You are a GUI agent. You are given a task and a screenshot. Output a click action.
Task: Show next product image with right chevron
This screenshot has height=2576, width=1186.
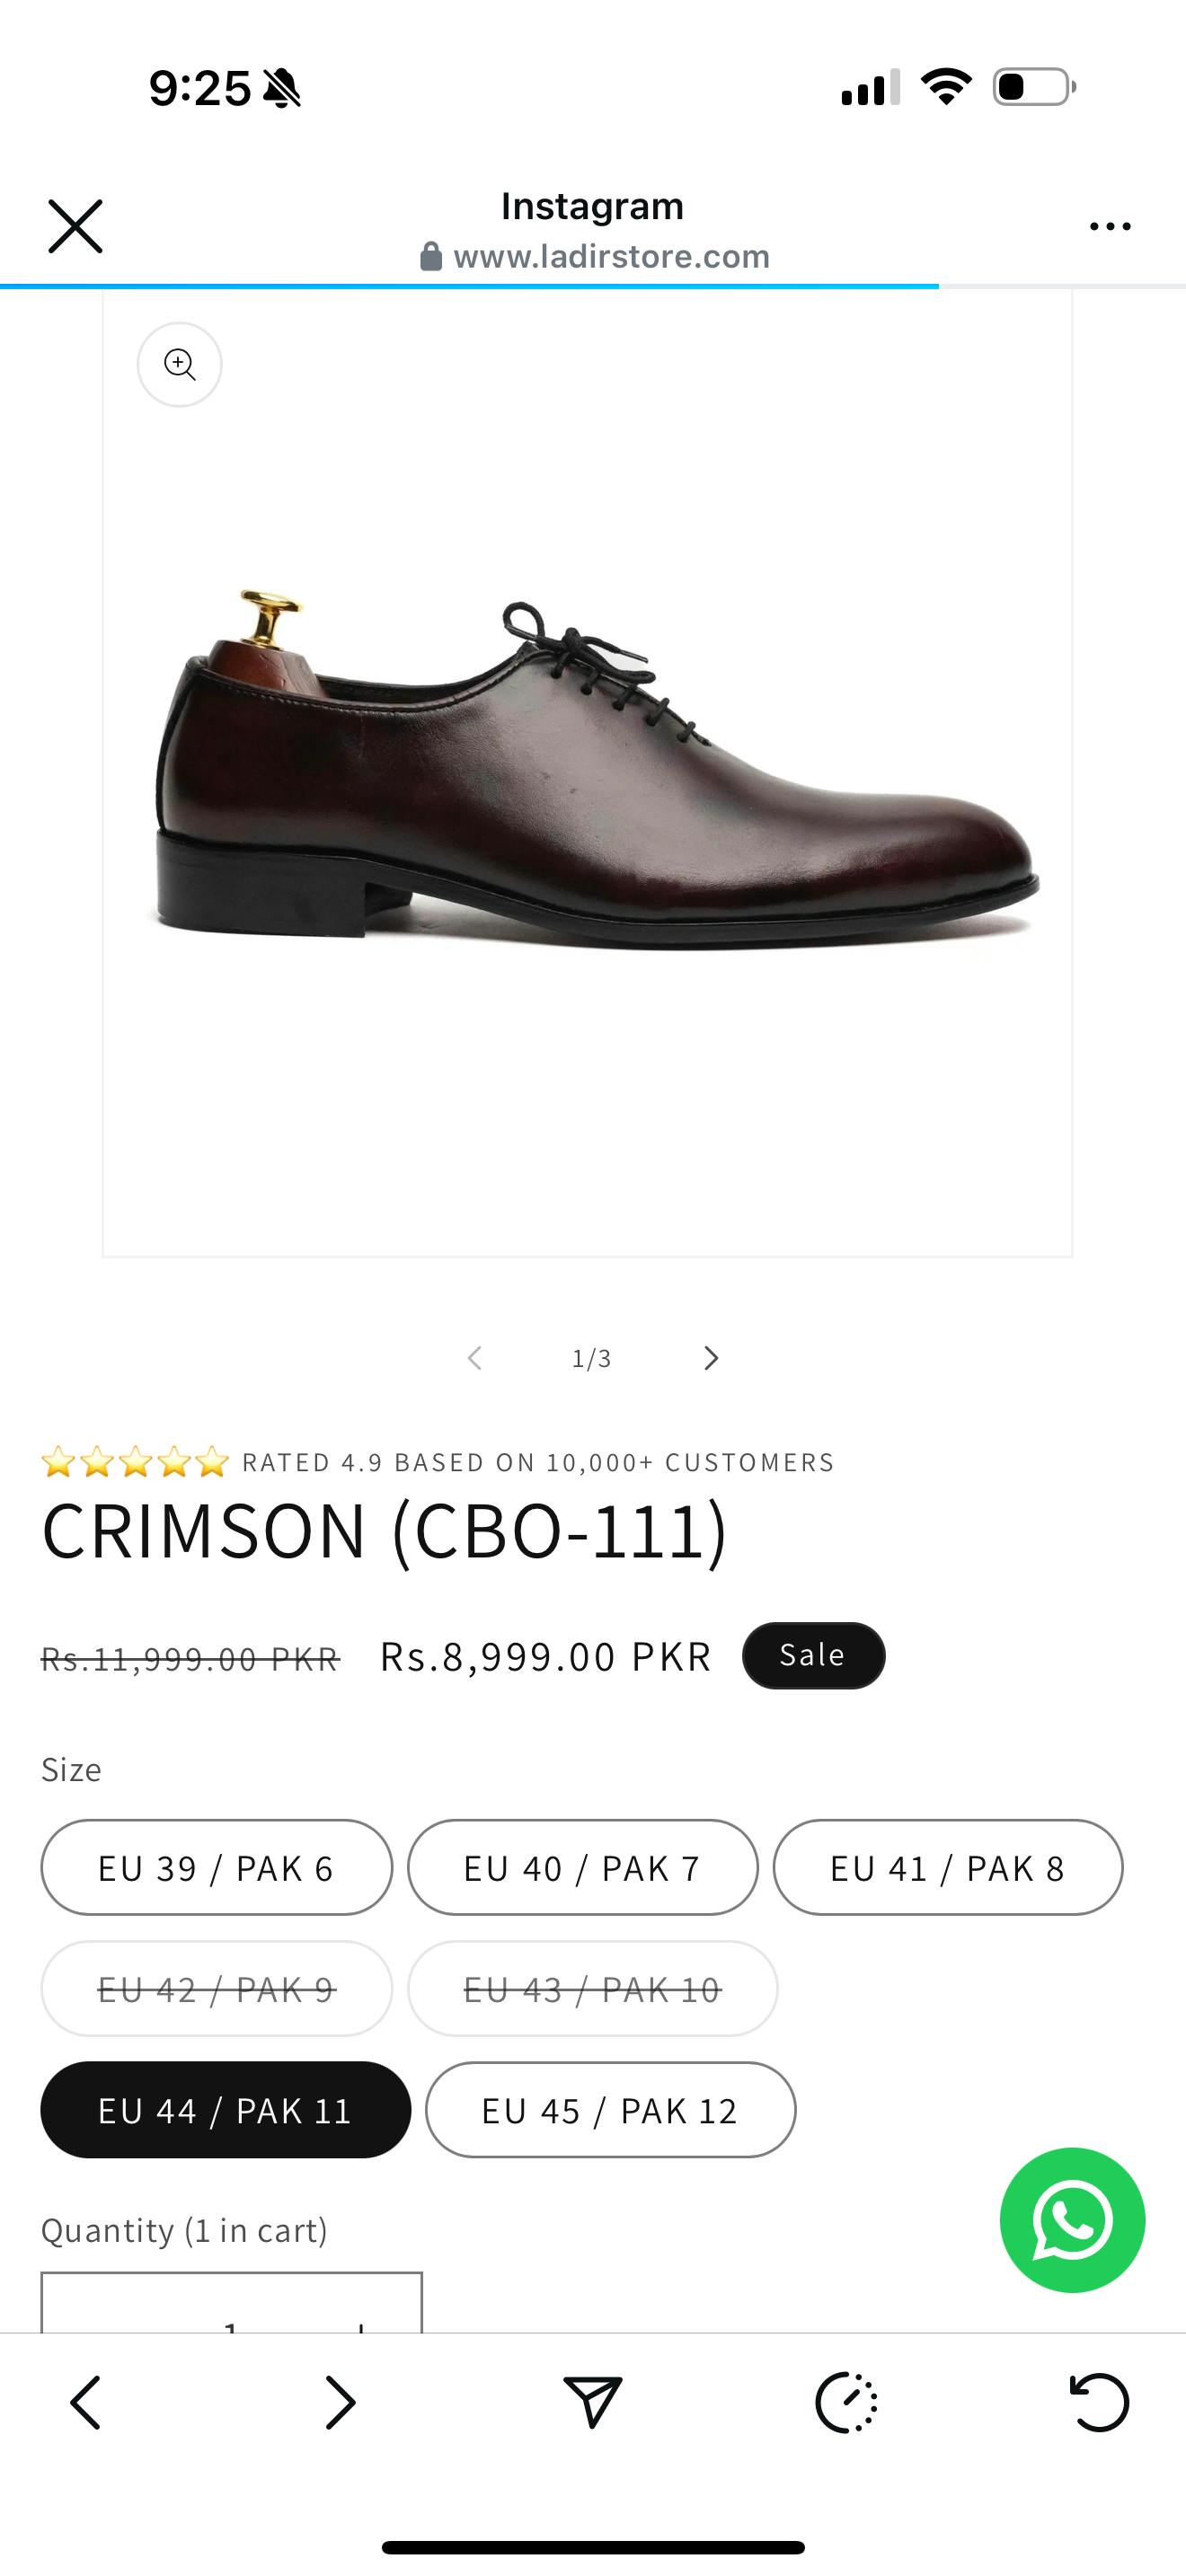[x=711, y=1358]
